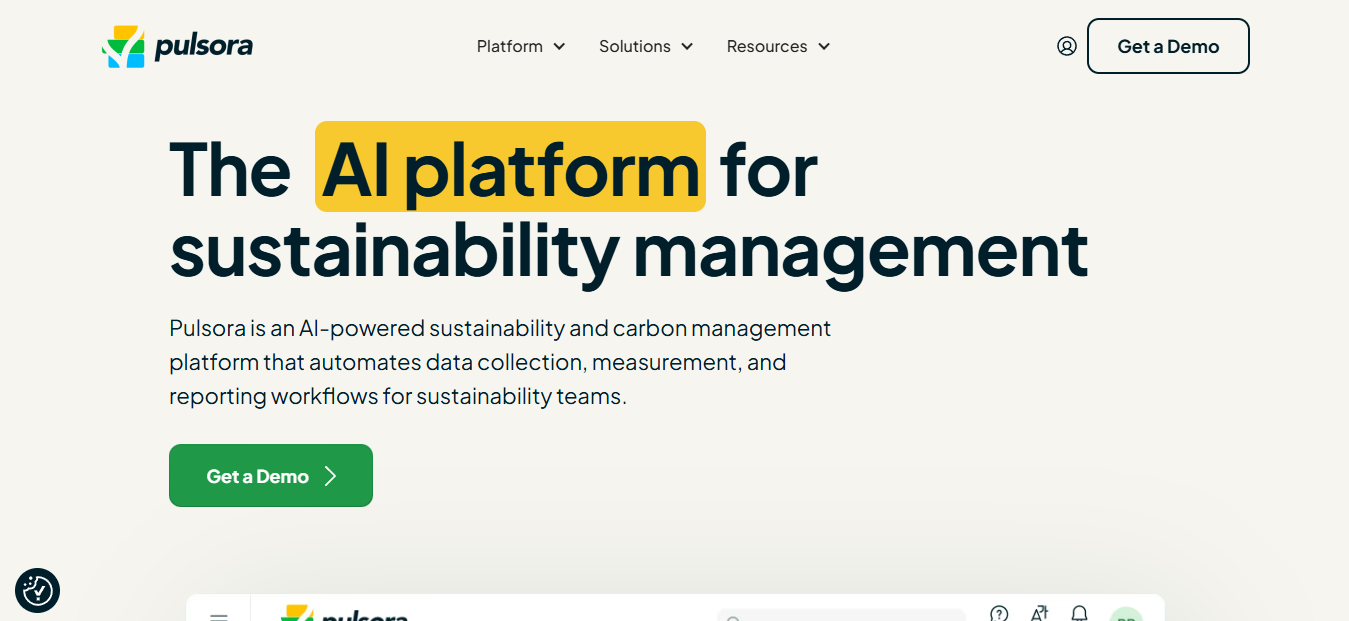
Task: Click the language translate icon
Action: pos(1039,613)
